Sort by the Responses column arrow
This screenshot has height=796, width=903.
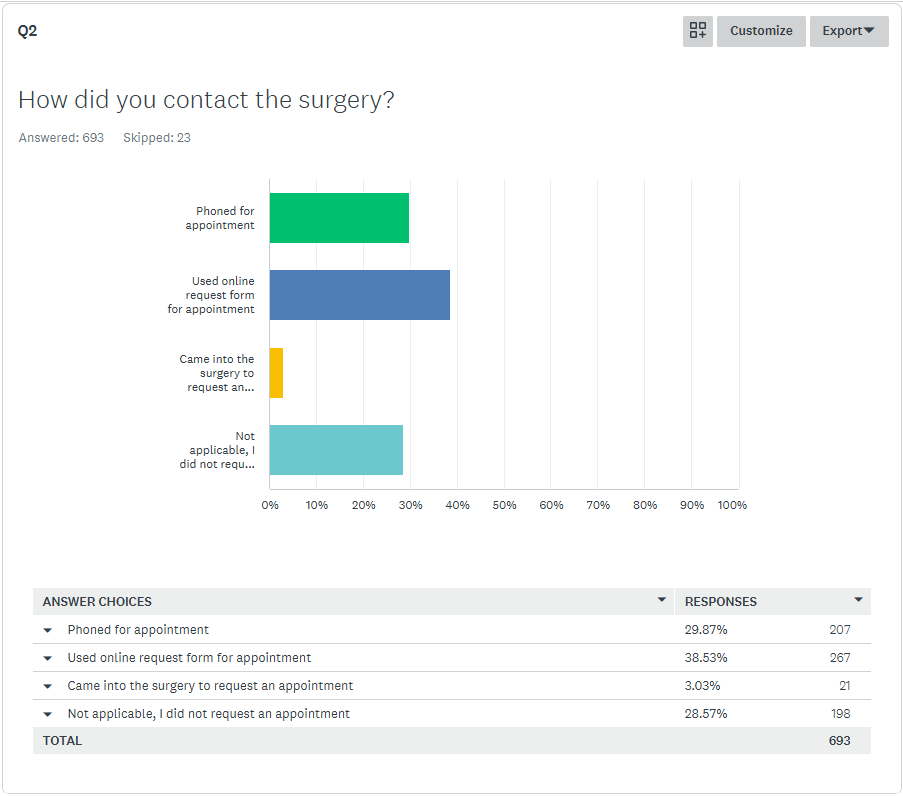[x=858, y=600]
